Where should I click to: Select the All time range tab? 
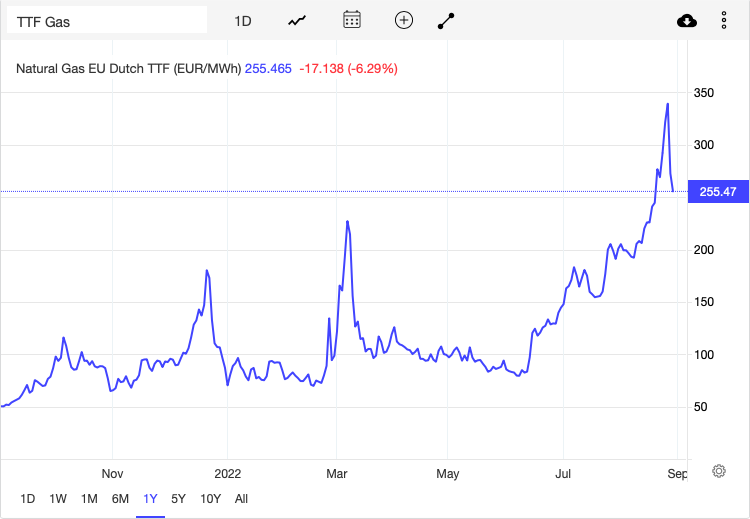point(241,499)
